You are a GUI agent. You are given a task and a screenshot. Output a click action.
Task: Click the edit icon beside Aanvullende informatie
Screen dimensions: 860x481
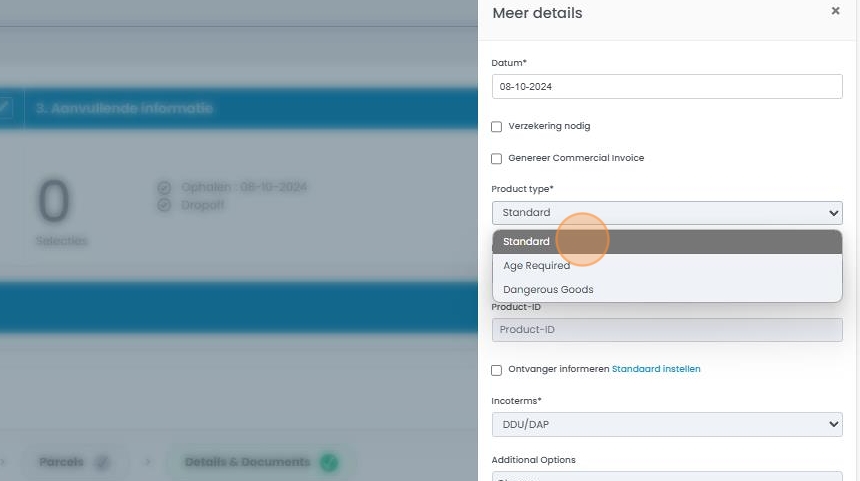pyautogui.click(x=5, y=107)
